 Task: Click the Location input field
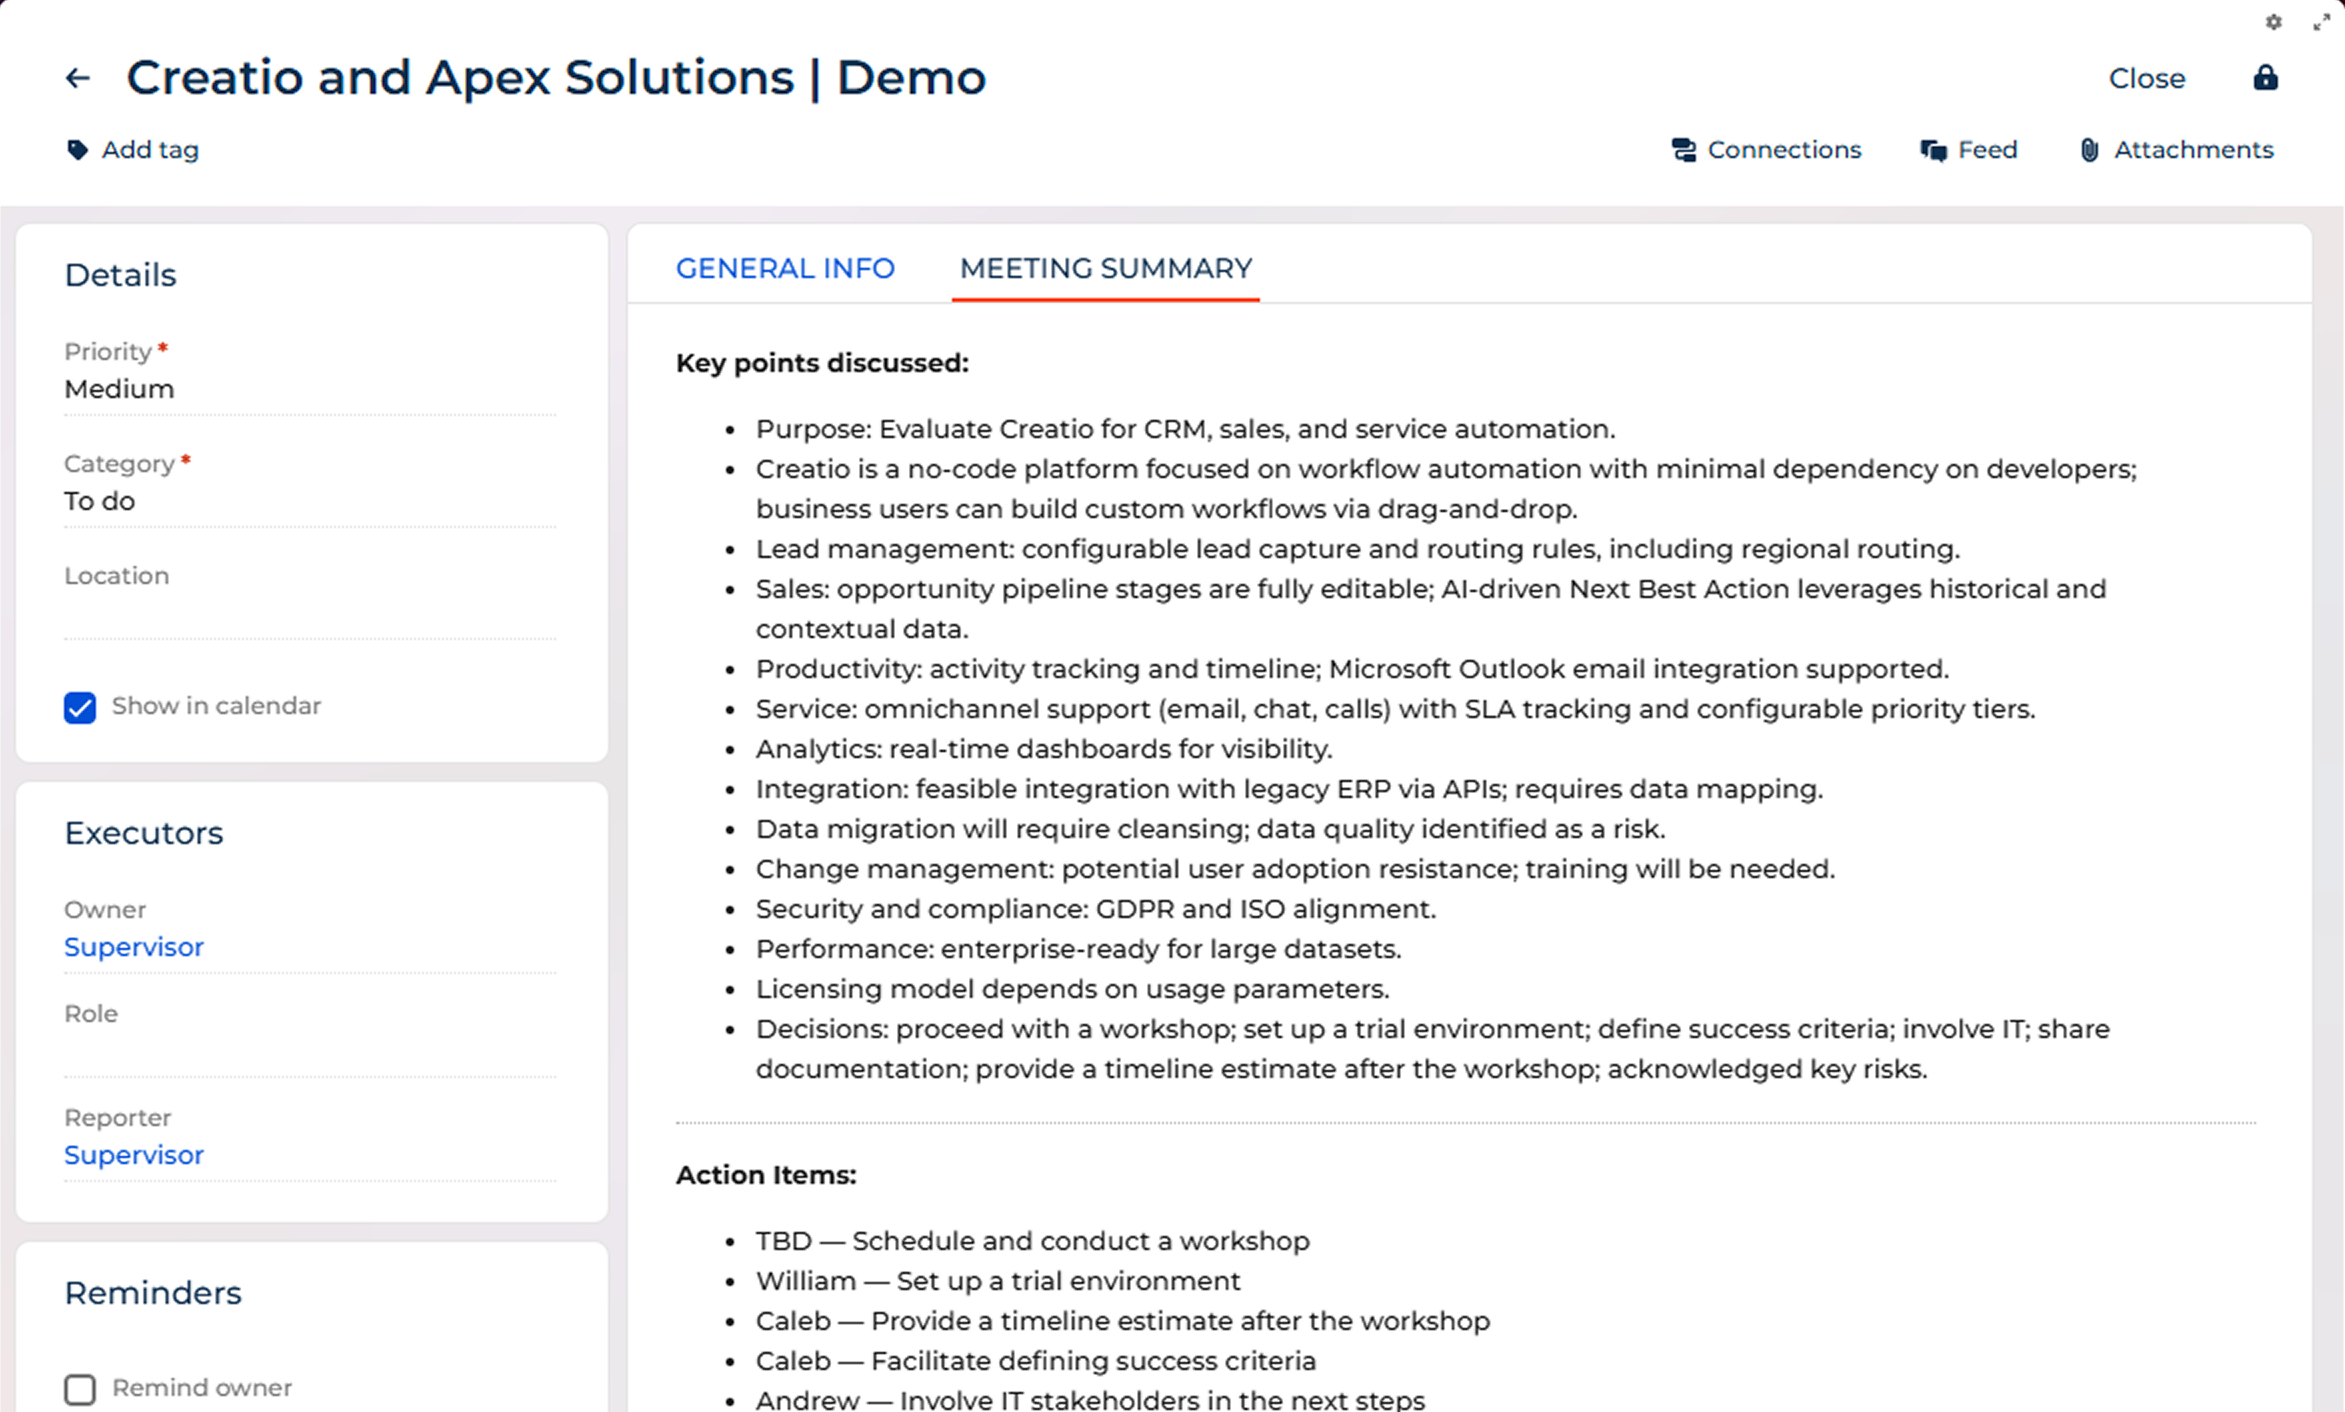[309, 614]
